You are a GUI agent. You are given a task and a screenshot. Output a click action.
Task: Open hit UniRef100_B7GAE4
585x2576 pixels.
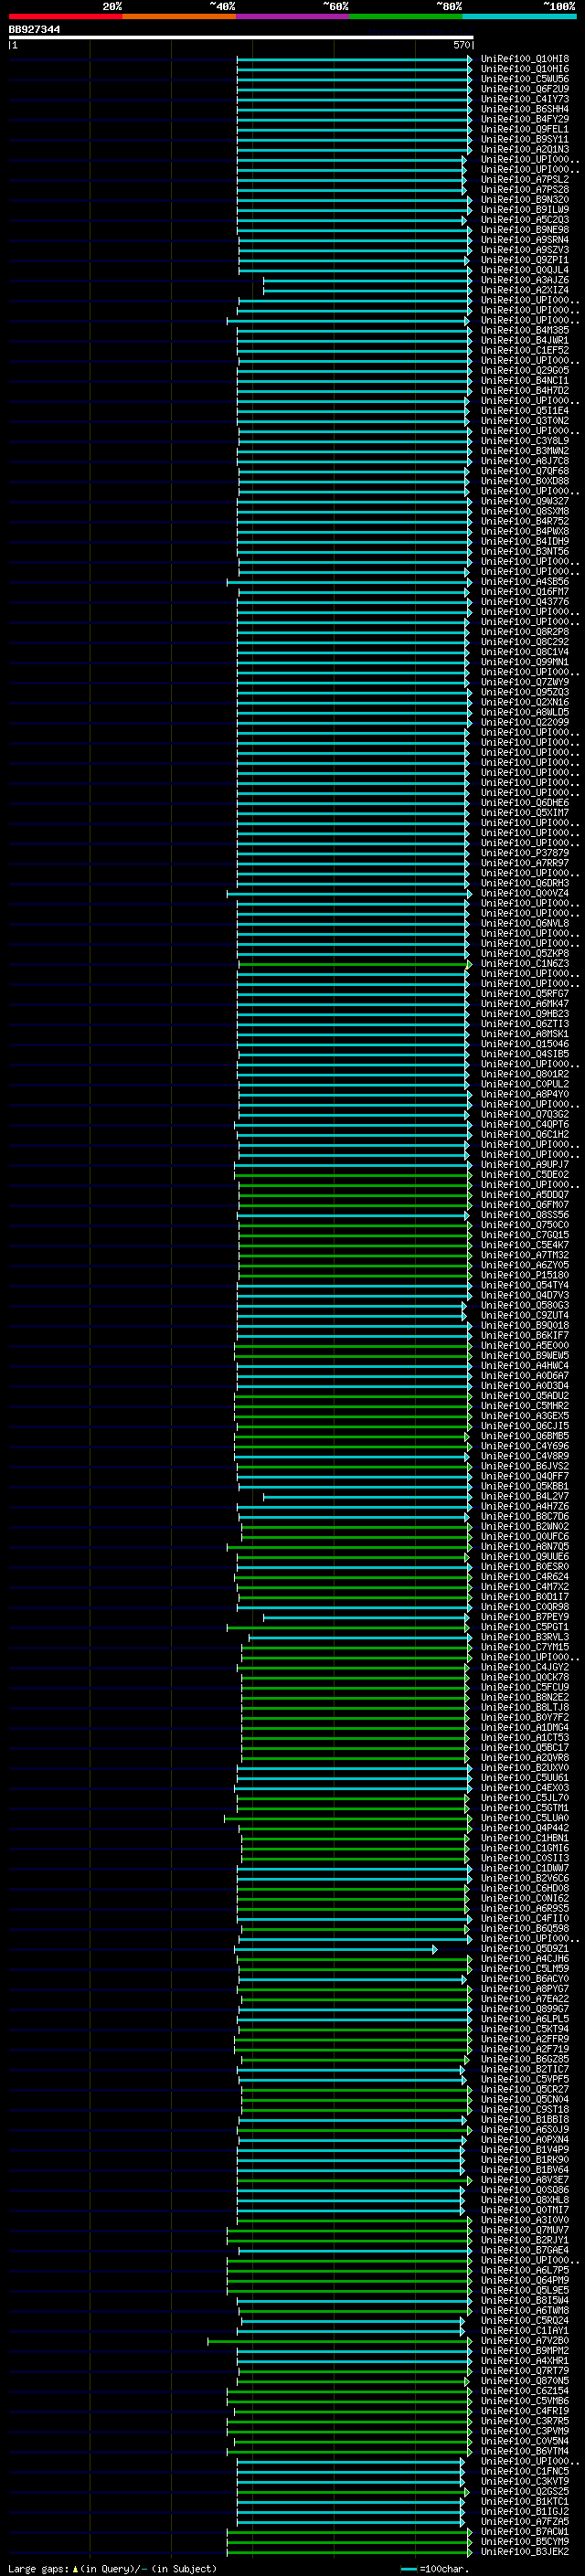(x=525, y=2250)
